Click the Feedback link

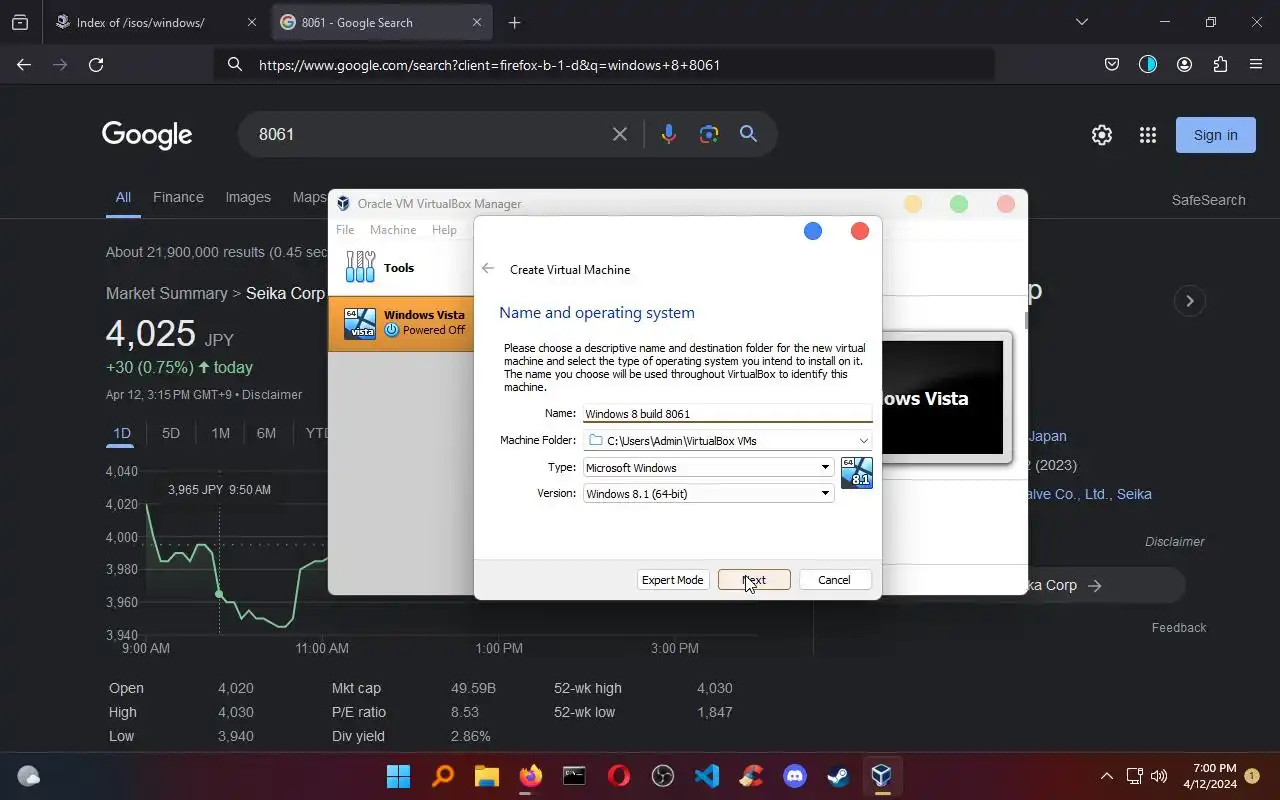pos(1179,628)
